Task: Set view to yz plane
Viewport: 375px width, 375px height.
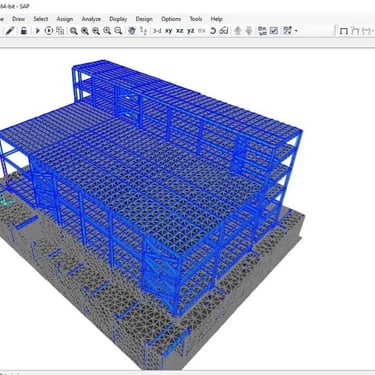Action: tap(191, 31)
